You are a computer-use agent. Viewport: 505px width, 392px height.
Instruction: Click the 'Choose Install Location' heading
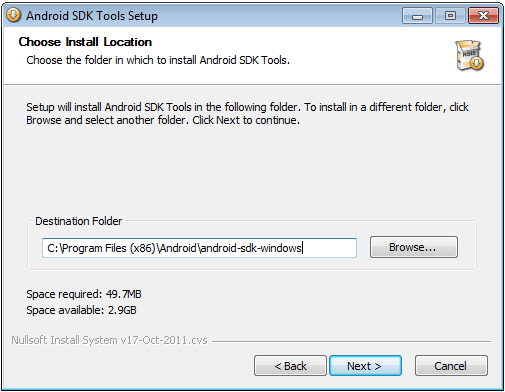point(85,42)
